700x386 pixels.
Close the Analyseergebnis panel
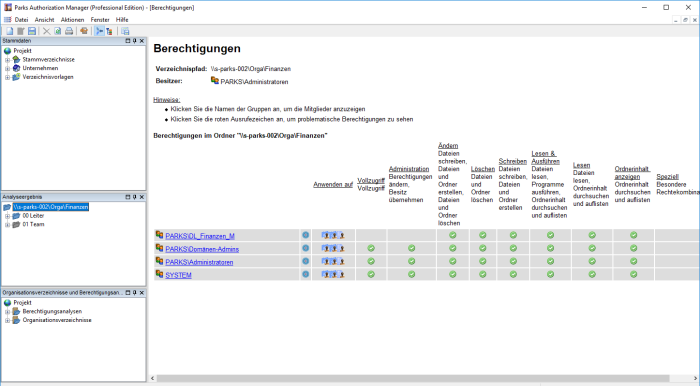tap(142, 197)
